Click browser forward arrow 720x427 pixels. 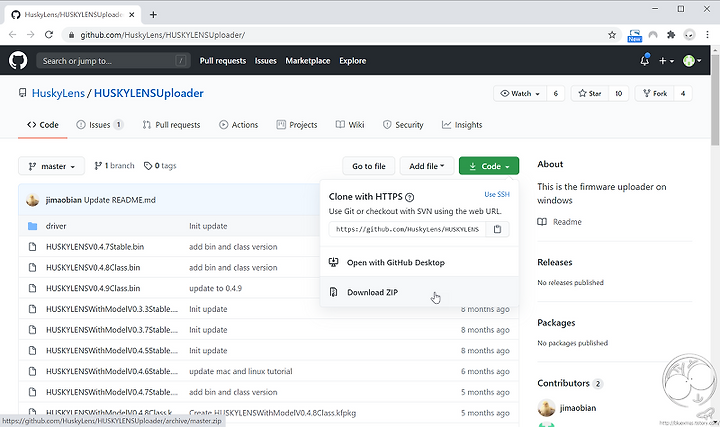point(30,34)
